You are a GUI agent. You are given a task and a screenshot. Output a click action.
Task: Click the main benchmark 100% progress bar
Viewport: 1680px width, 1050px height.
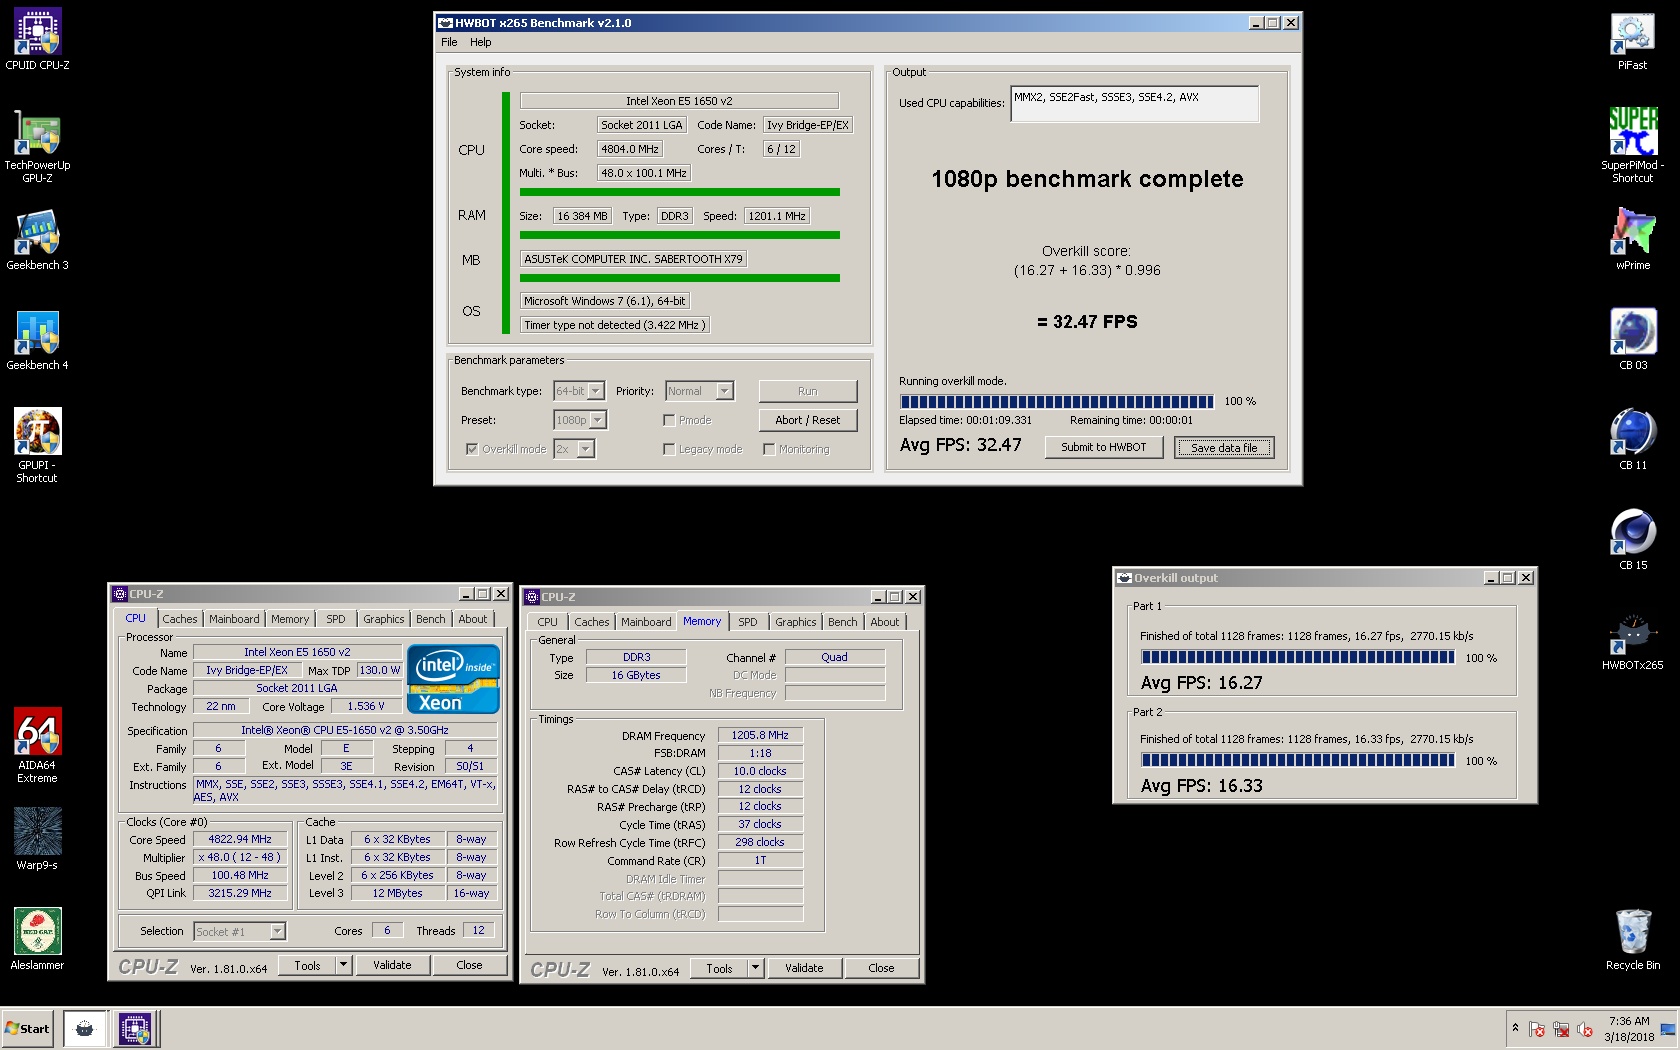click(x=1057, y=401)
